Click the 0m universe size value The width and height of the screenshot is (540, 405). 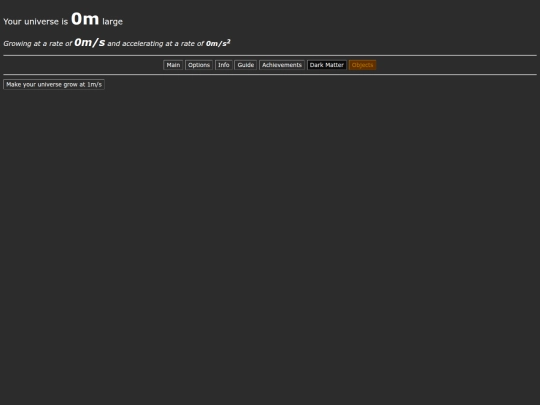coord(85,19)
